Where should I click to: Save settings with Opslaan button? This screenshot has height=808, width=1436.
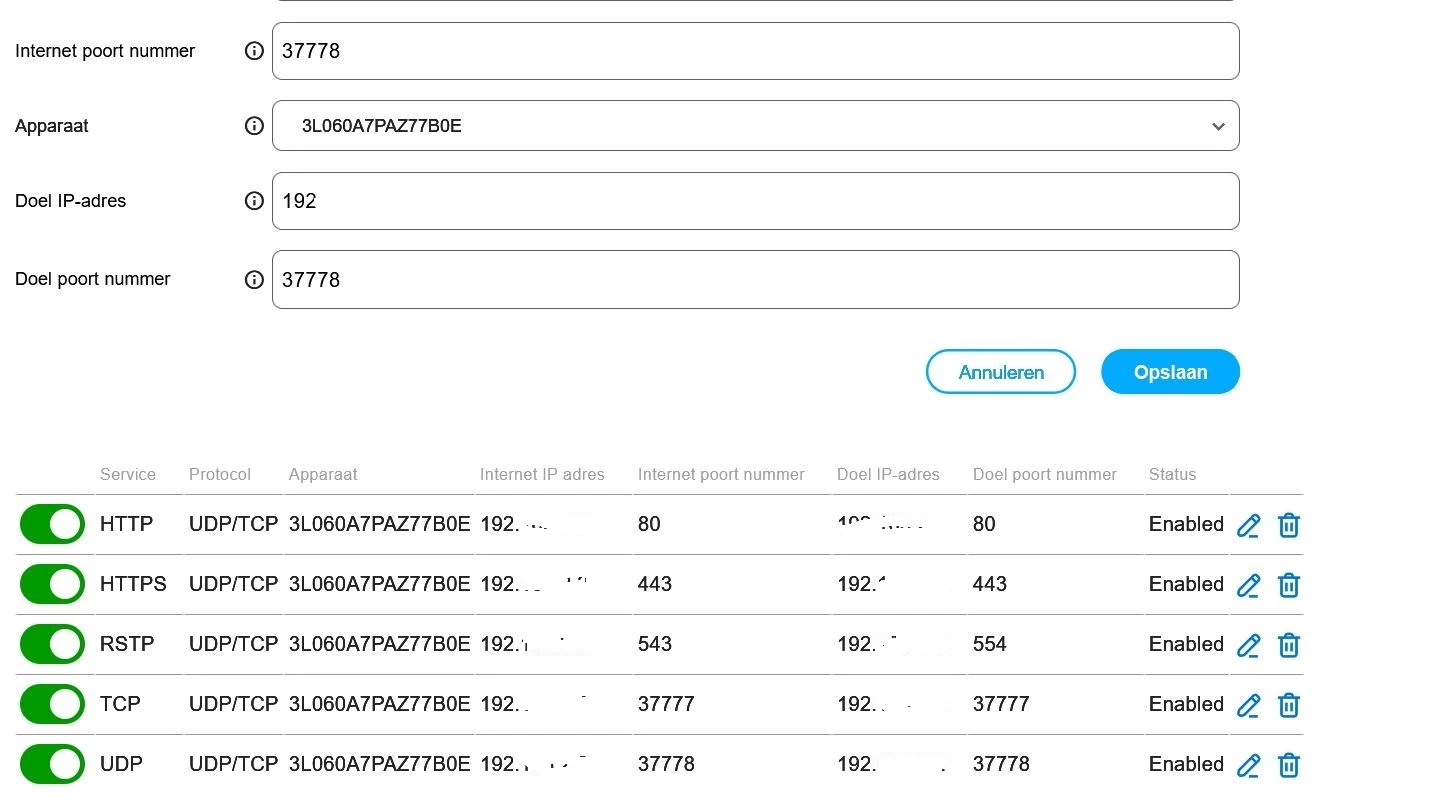(x=1170, y=372)
